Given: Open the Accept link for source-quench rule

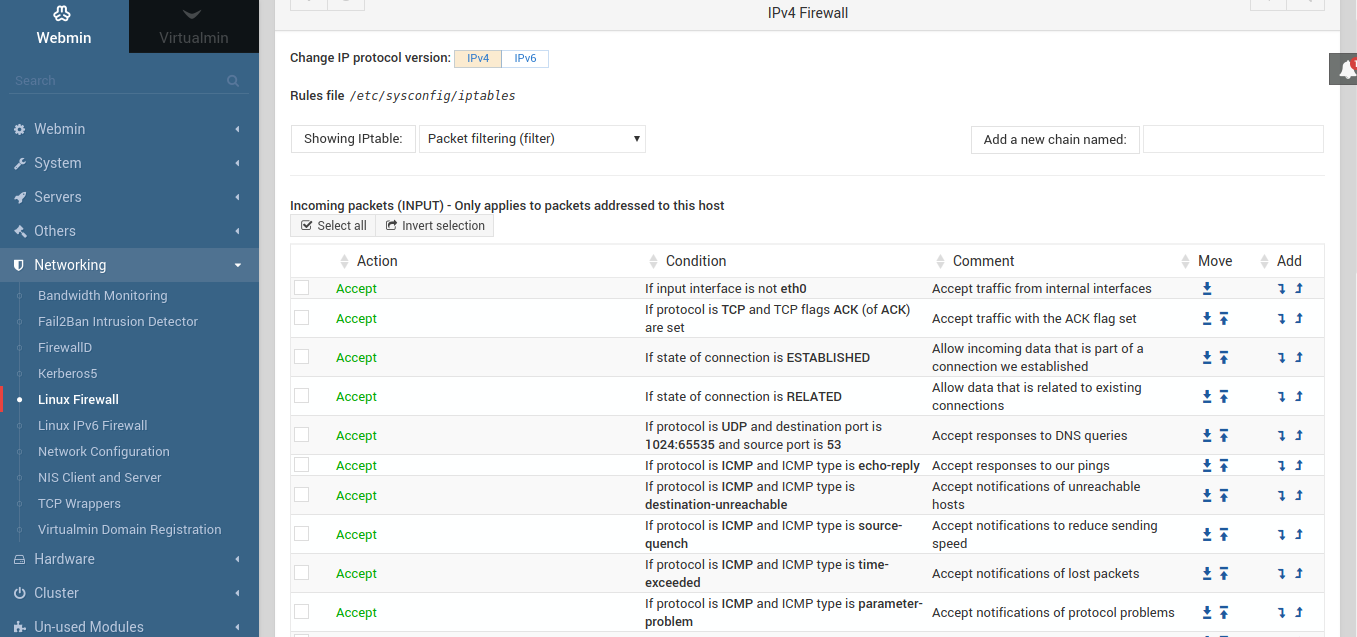Looking at the screenshot, I should coord(356,535).
